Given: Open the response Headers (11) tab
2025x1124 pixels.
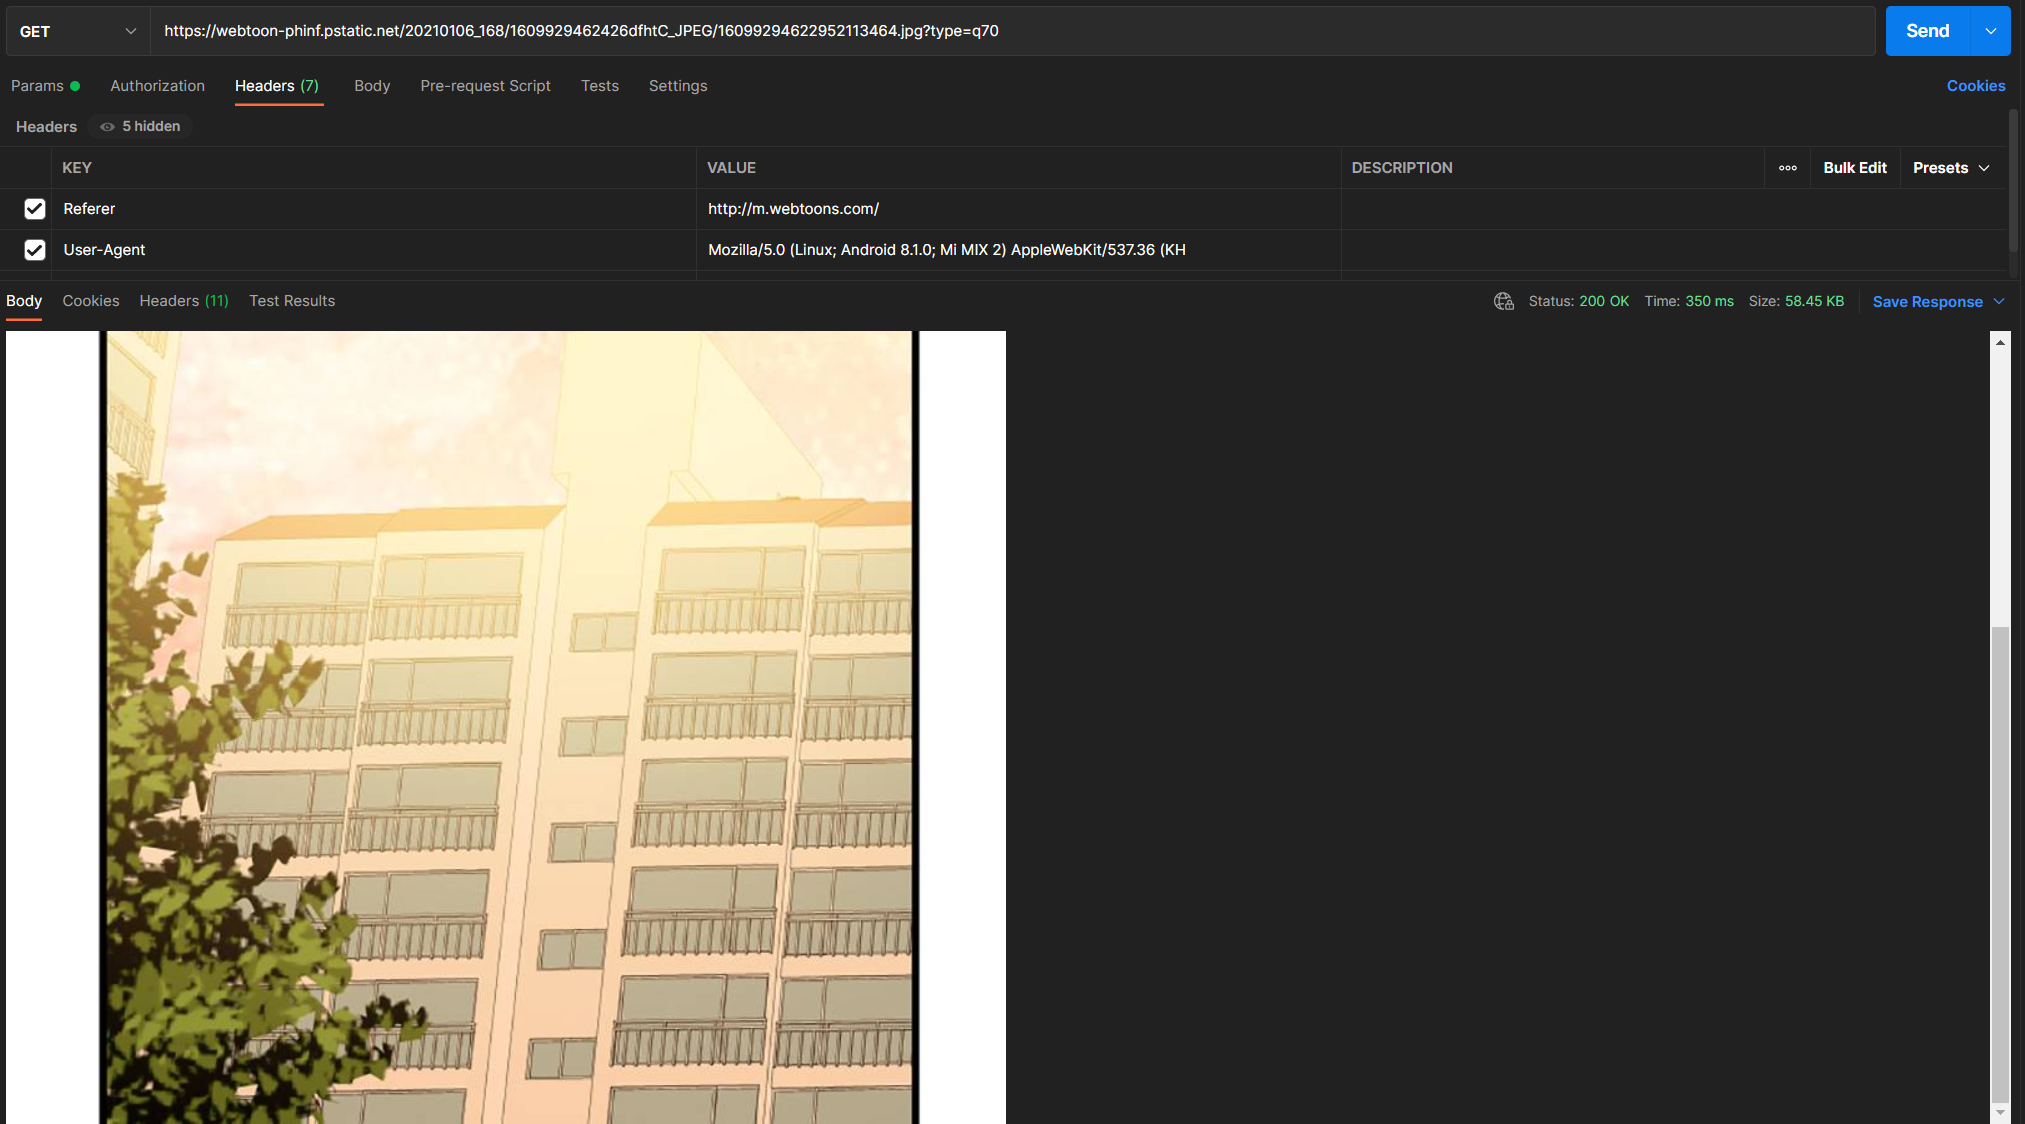Looking at the screenshot, I should pos(184,301).
